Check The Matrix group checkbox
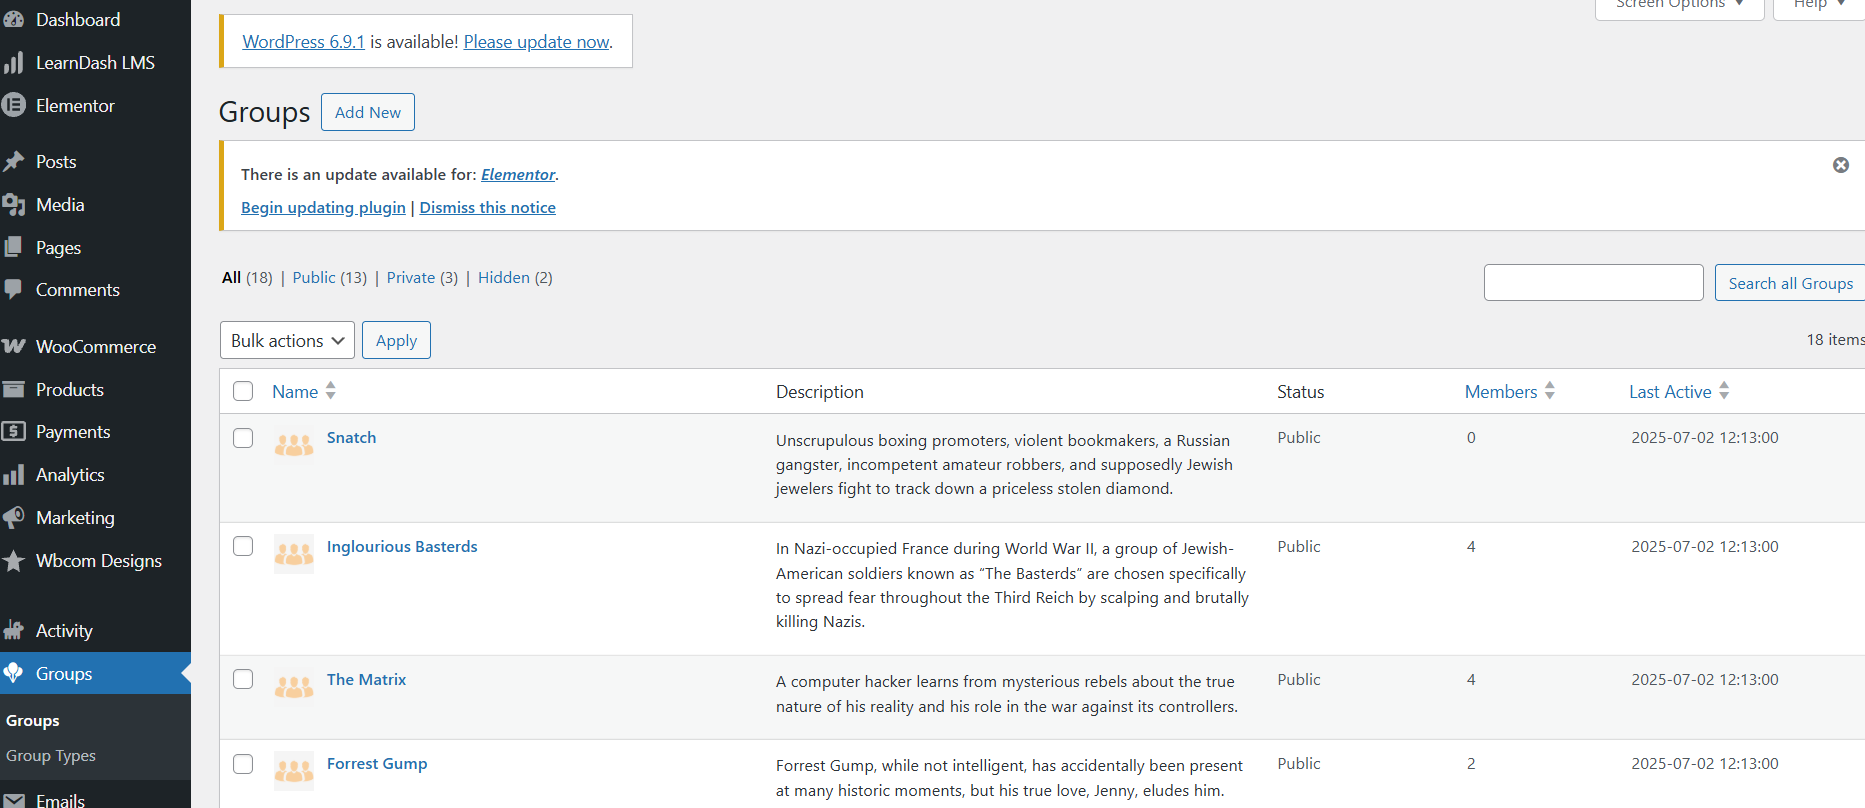This screenshot has height=808, width=1865. coord(243,679)
